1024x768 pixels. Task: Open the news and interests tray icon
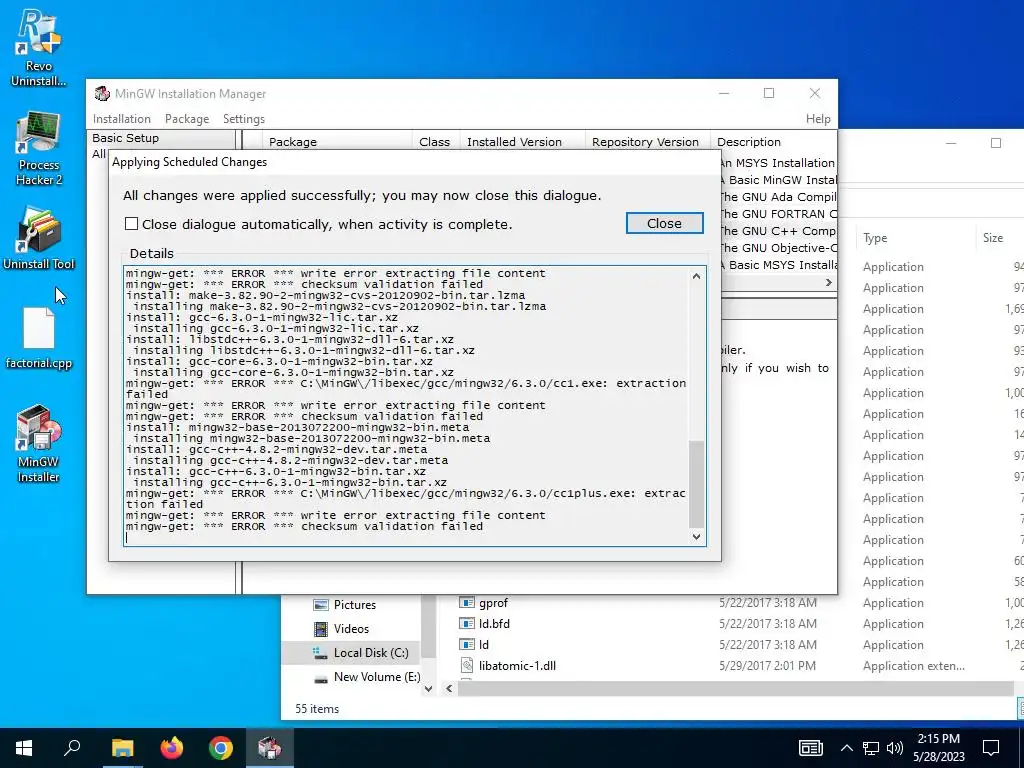pyautogui.click(x=810, y=748)
